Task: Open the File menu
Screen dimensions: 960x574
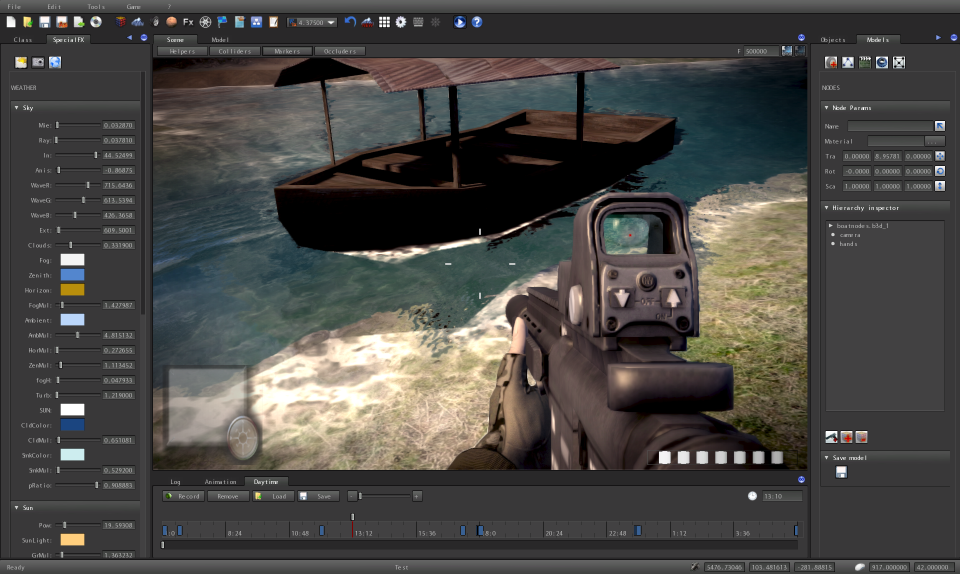Action: [14, 7]
